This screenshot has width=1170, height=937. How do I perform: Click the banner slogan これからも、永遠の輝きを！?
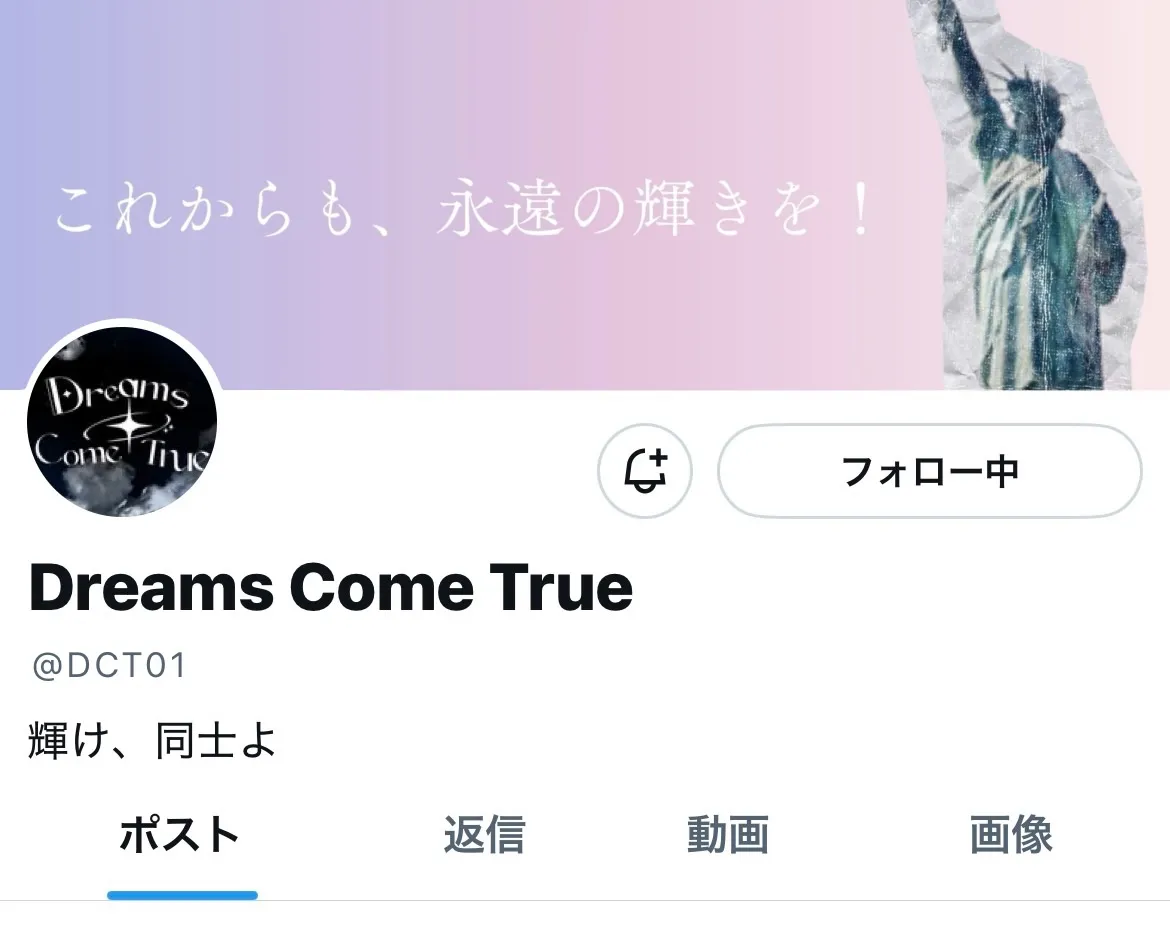click(x=464, y=207)
